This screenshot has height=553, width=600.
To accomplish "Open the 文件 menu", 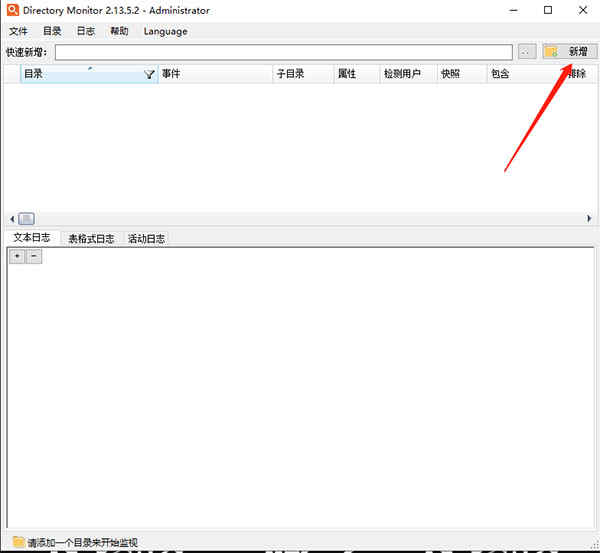I will click(x=18, y=31).
